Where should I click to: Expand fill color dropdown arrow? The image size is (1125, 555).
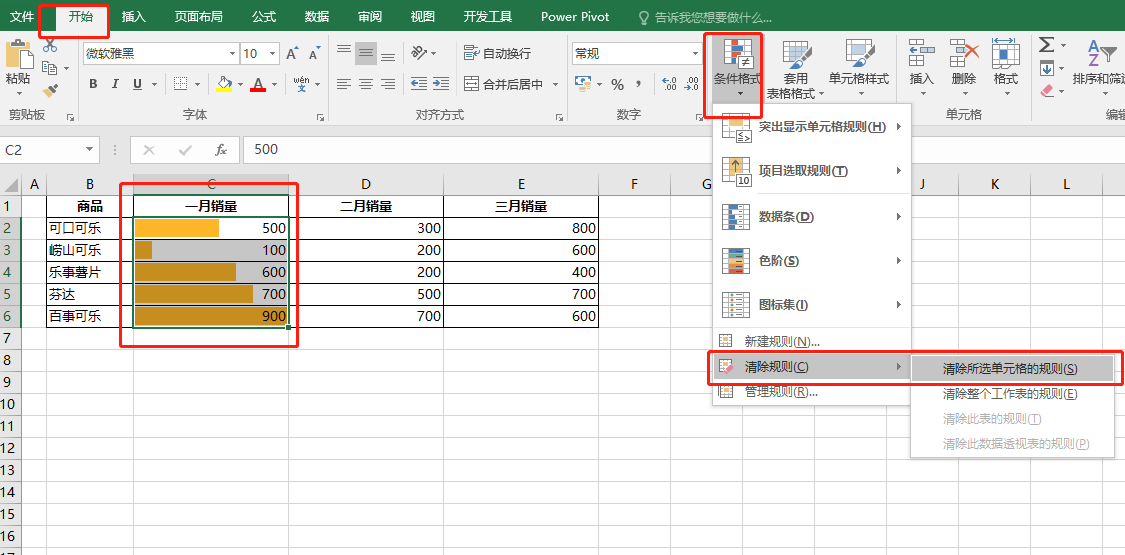[240, 85]
